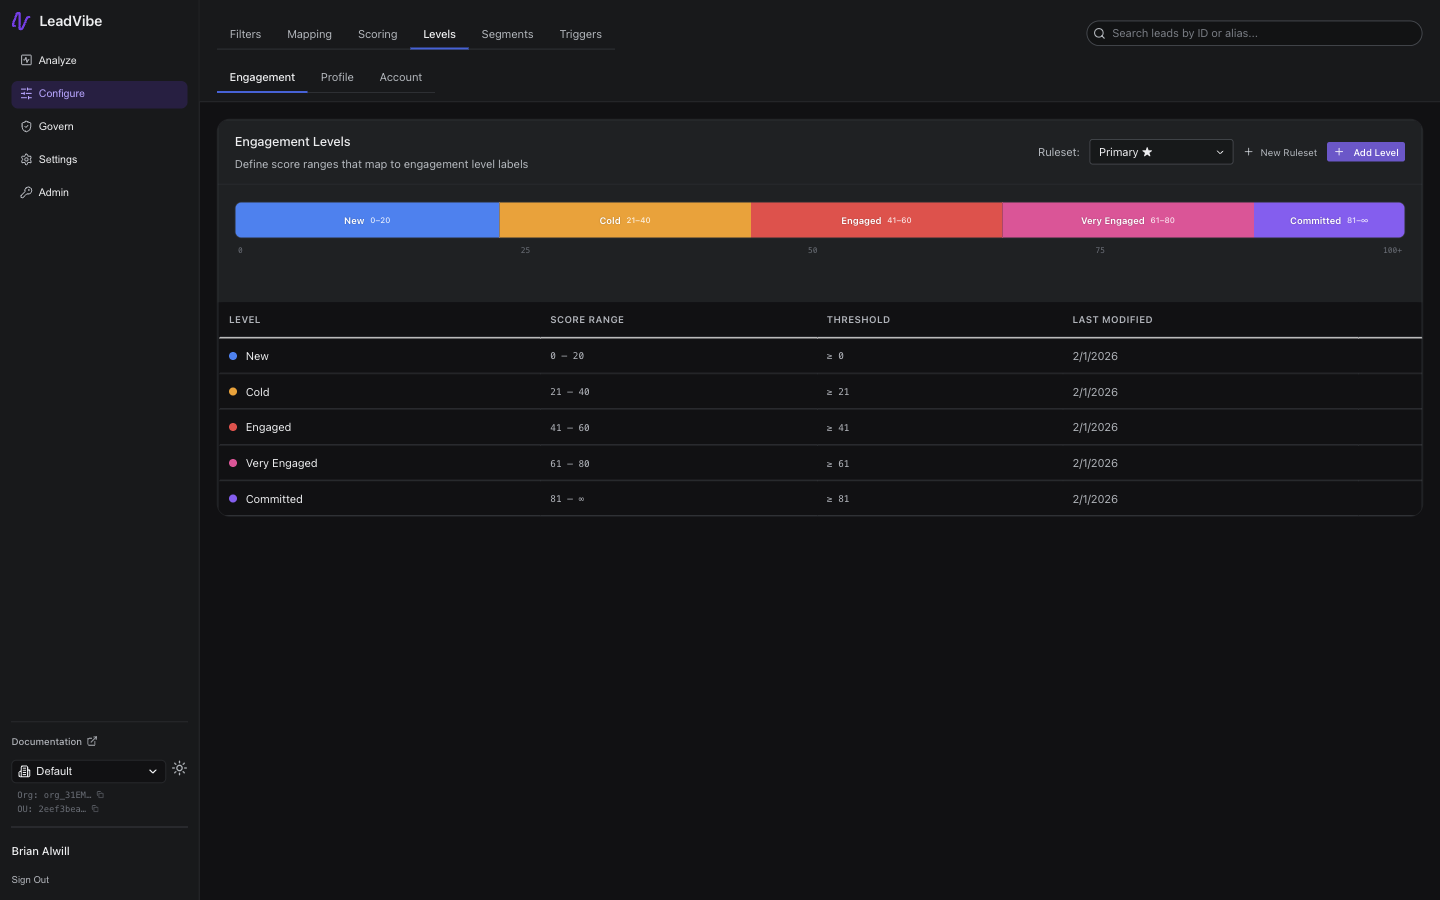Switch to the Profile tab
The width and height of the screenshot is (1440, 900).
(x=337, y=77)
